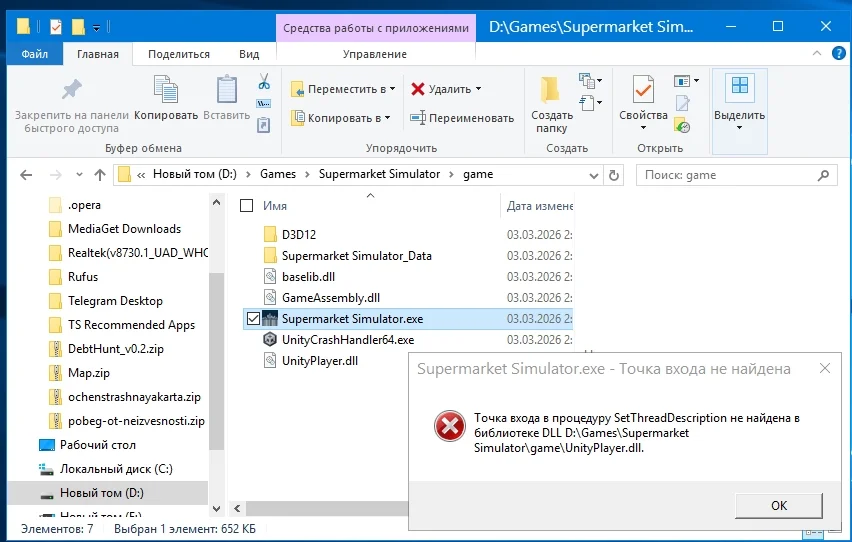Click the Удалить red X icon
Screen dimensions: 852x542
pyautogui.click(x=418, y=89)
